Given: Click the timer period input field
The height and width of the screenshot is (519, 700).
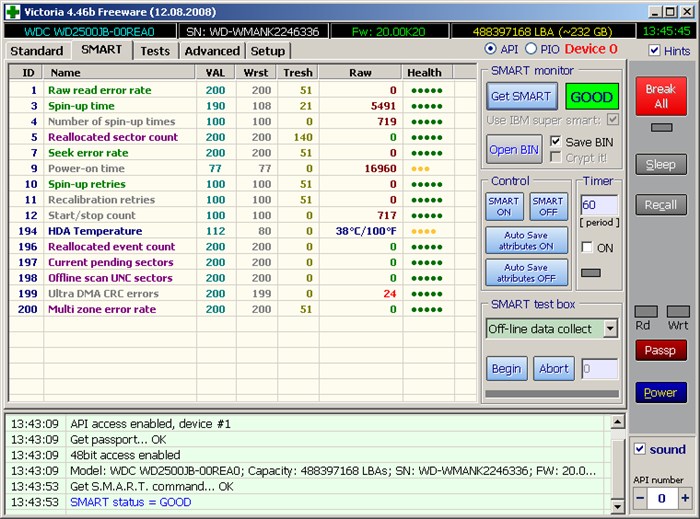Looking at the screenshot, I should tap(600, 205).
